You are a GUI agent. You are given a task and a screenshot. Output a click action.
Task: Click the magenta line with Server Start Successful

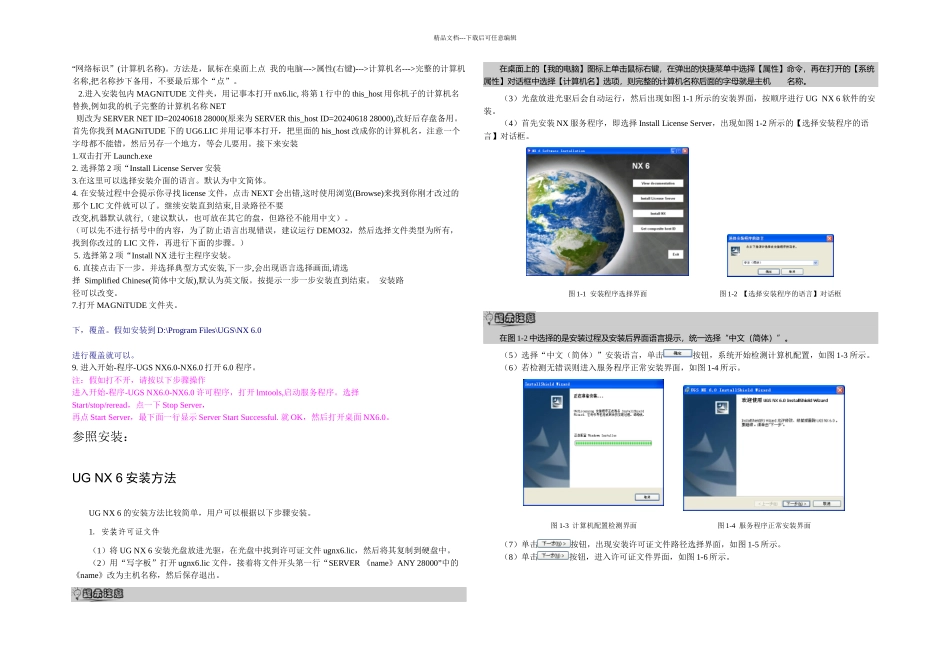(x=231, y=417)
